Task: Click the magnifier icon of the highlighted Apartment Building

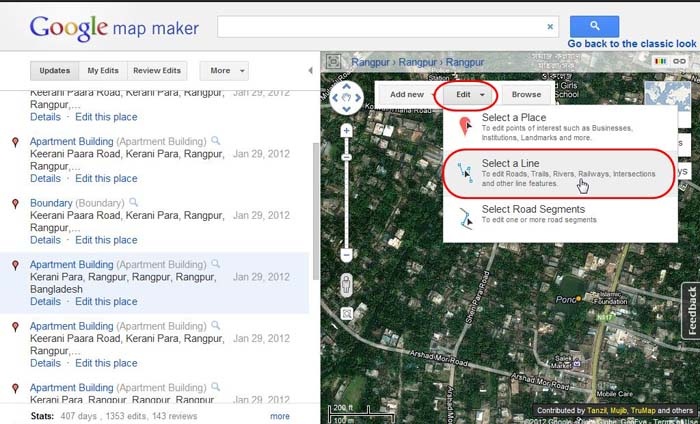Action: pyautogui.click(x=215, y=263)
